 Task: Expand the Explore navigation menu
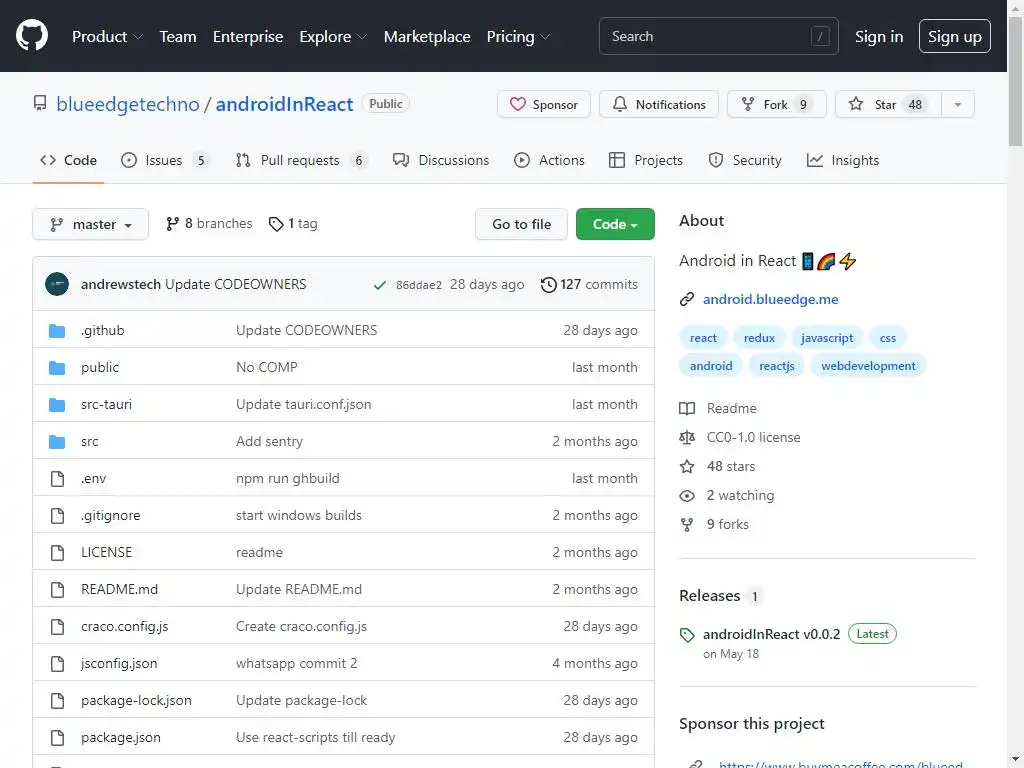[333, 37]
